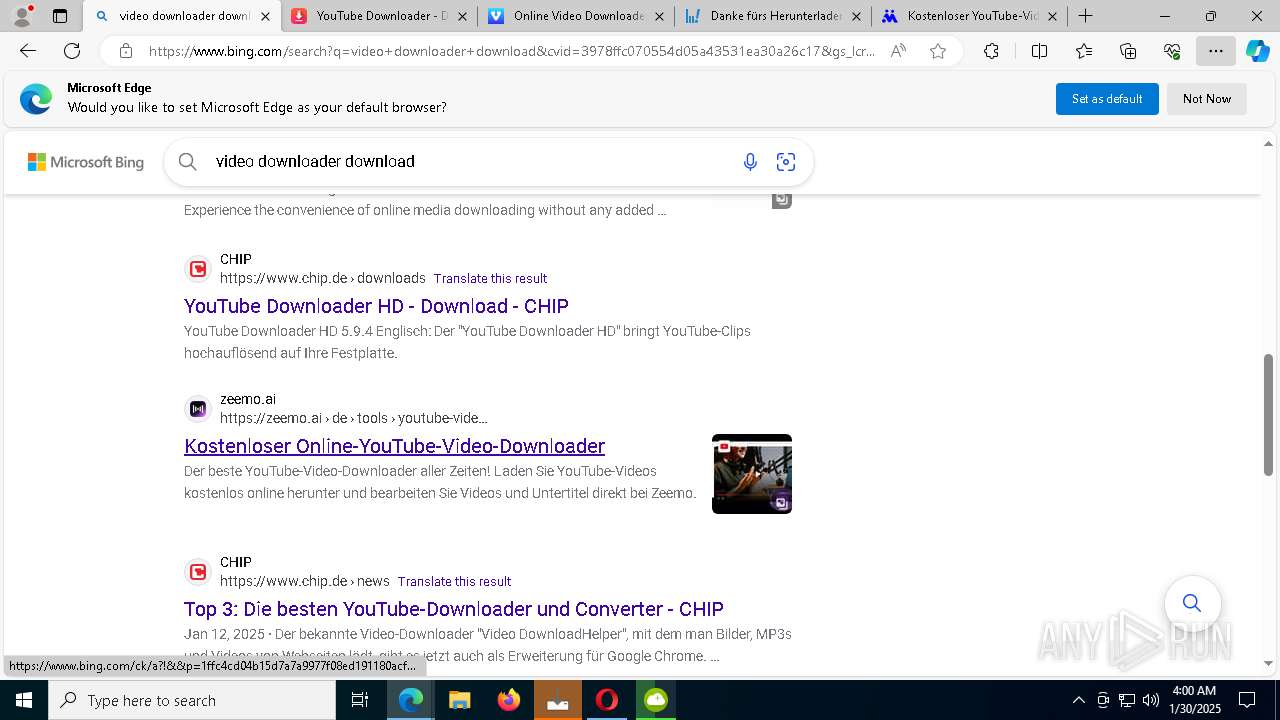Open Extensions puzzle icon

[x=991, y=52]
